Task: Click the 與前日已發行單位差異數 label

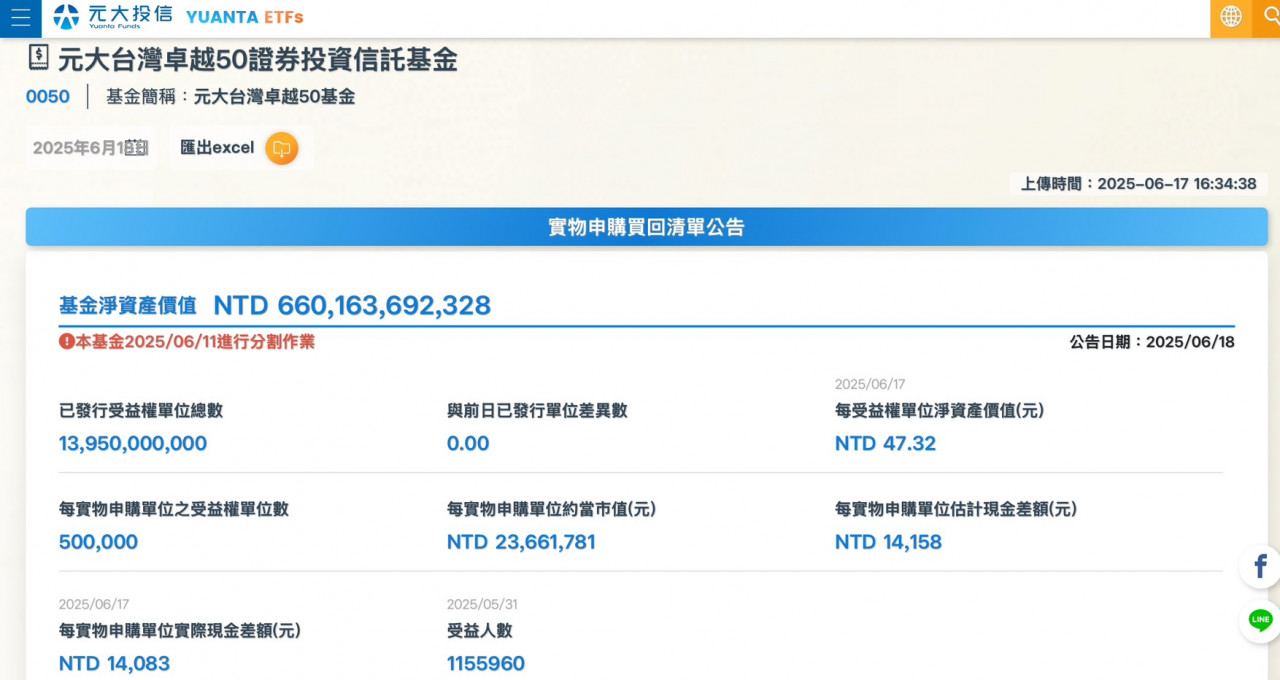Action: click(537, 411)
